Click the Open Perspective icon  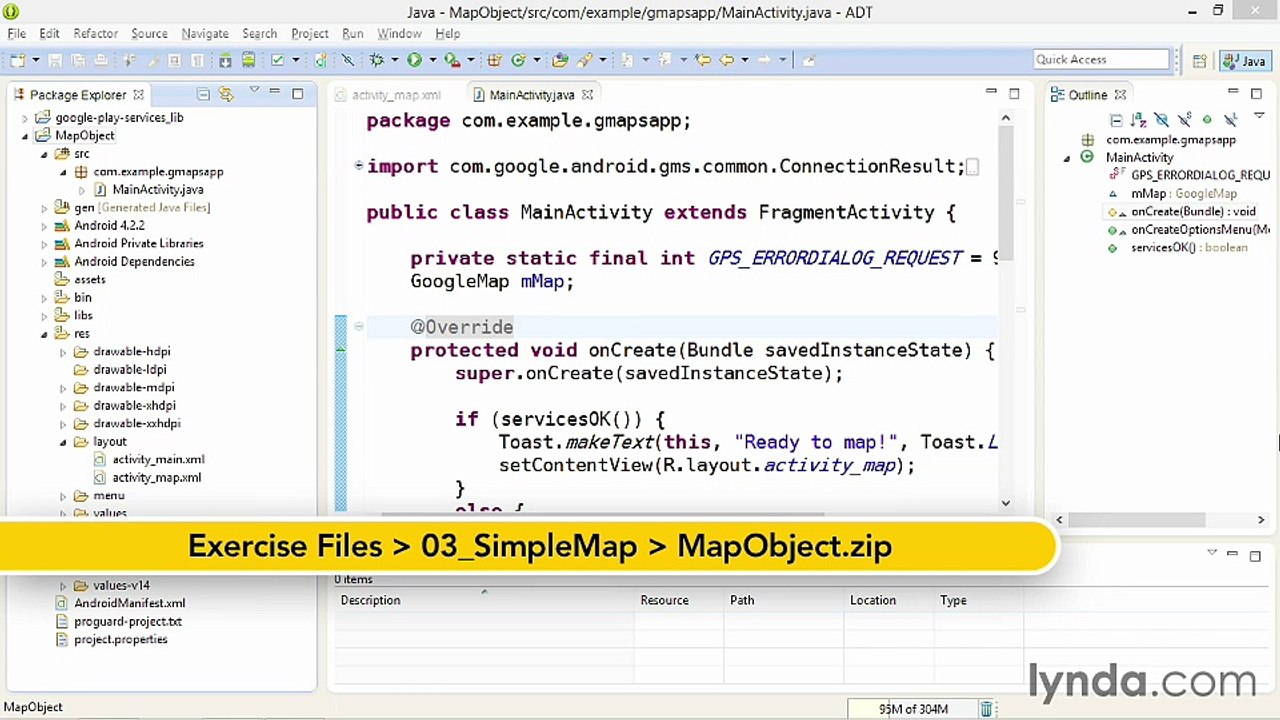(x=1199, y=61)
